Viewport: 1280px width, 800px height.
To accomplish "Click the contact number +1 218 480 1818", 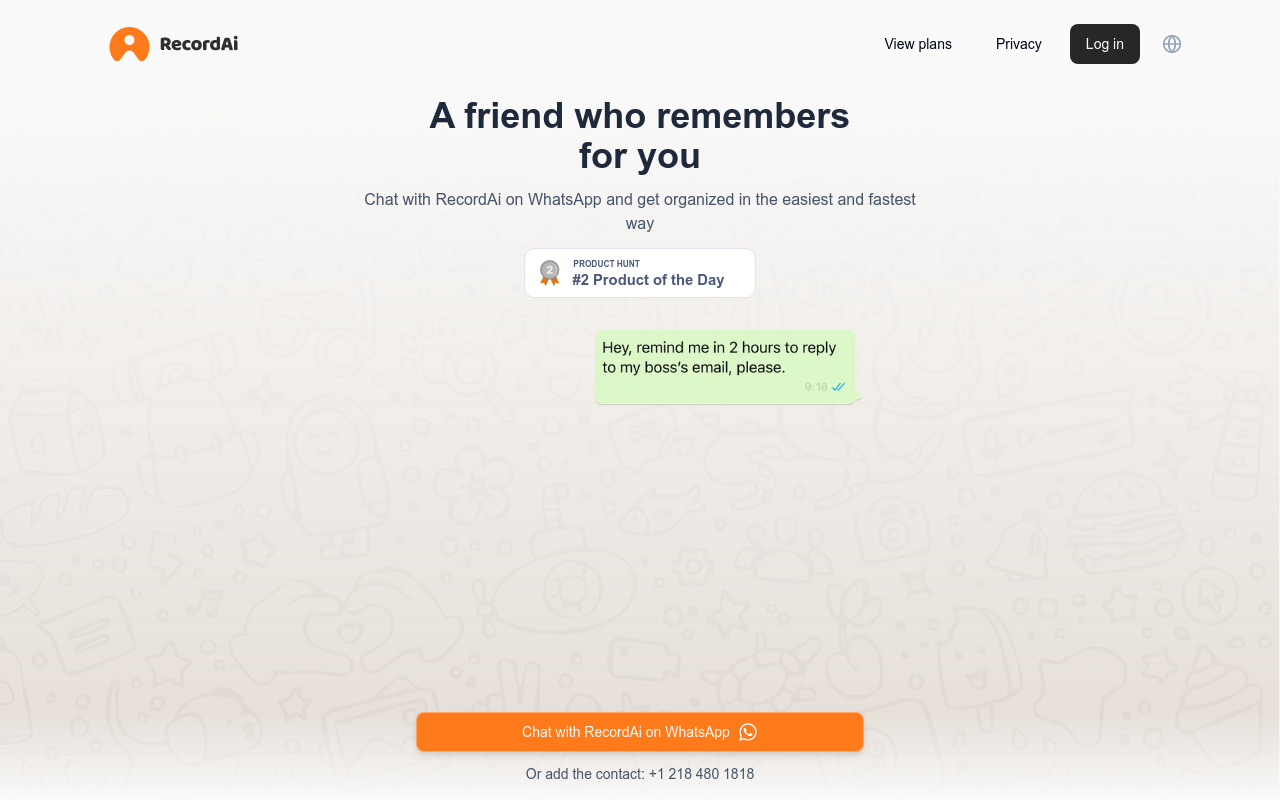I will click(701, 774).
